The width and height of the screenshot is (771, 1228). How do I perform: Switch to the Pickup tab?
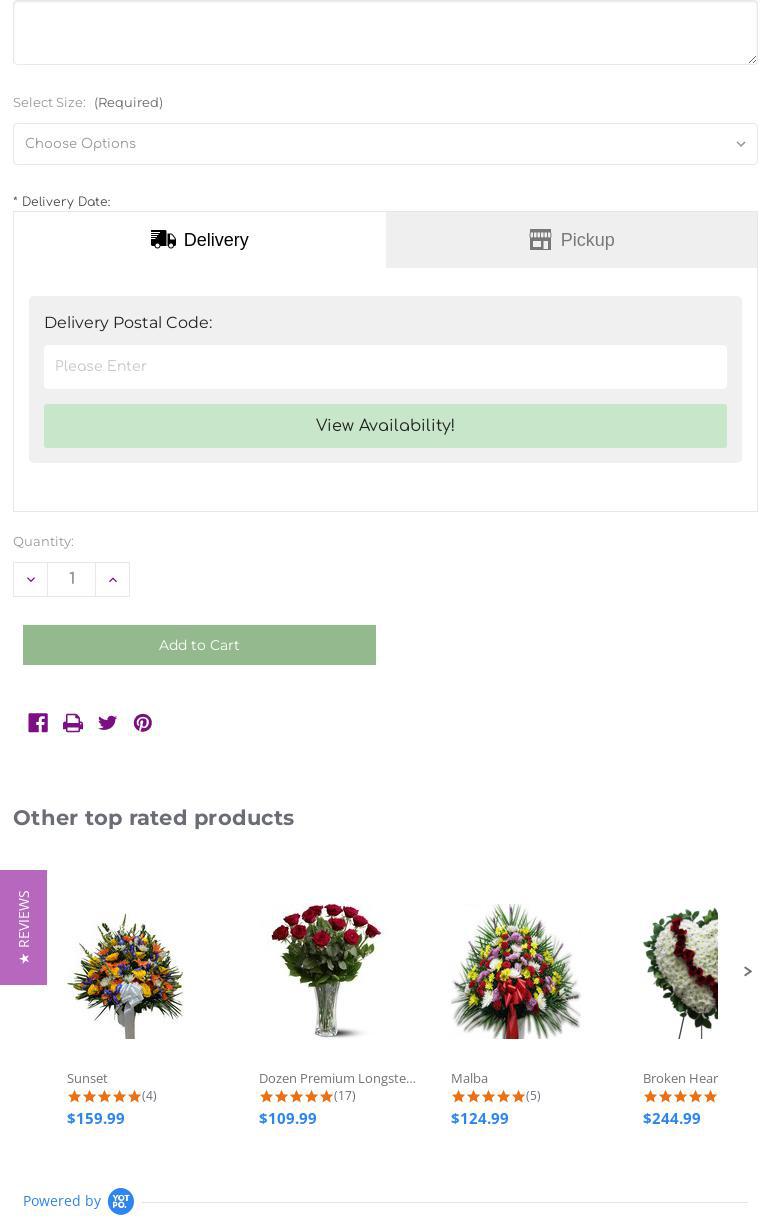[x=572, y=240]
